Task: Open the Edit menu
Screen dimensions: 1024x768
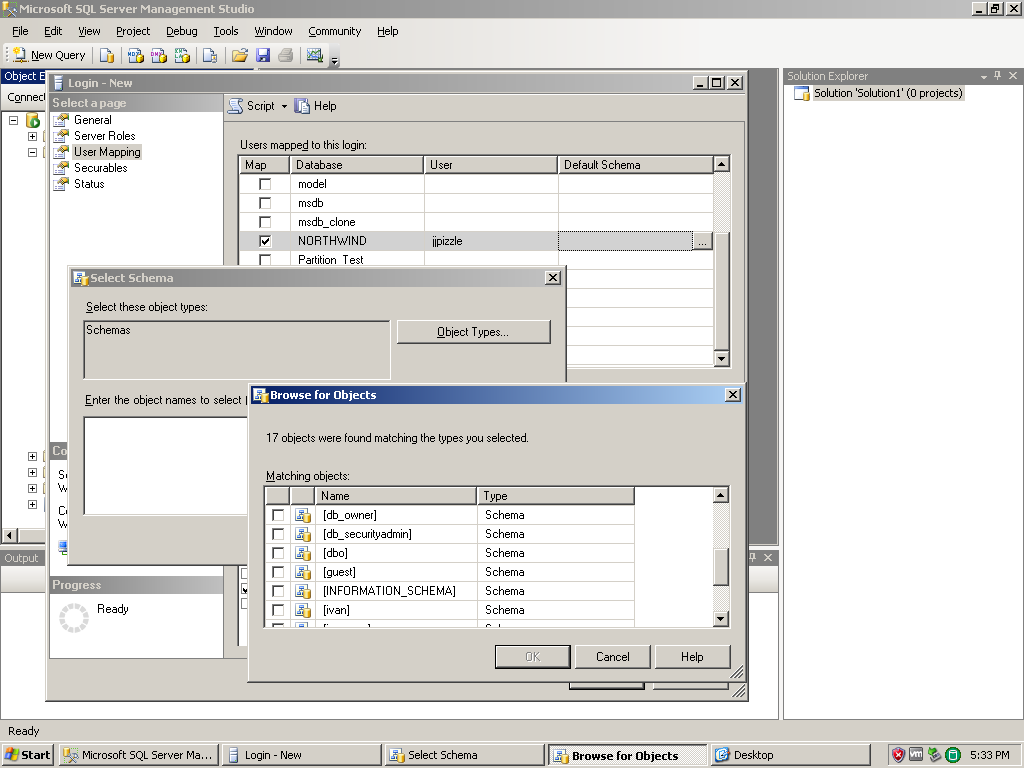Action: click(x=53, y=31)
